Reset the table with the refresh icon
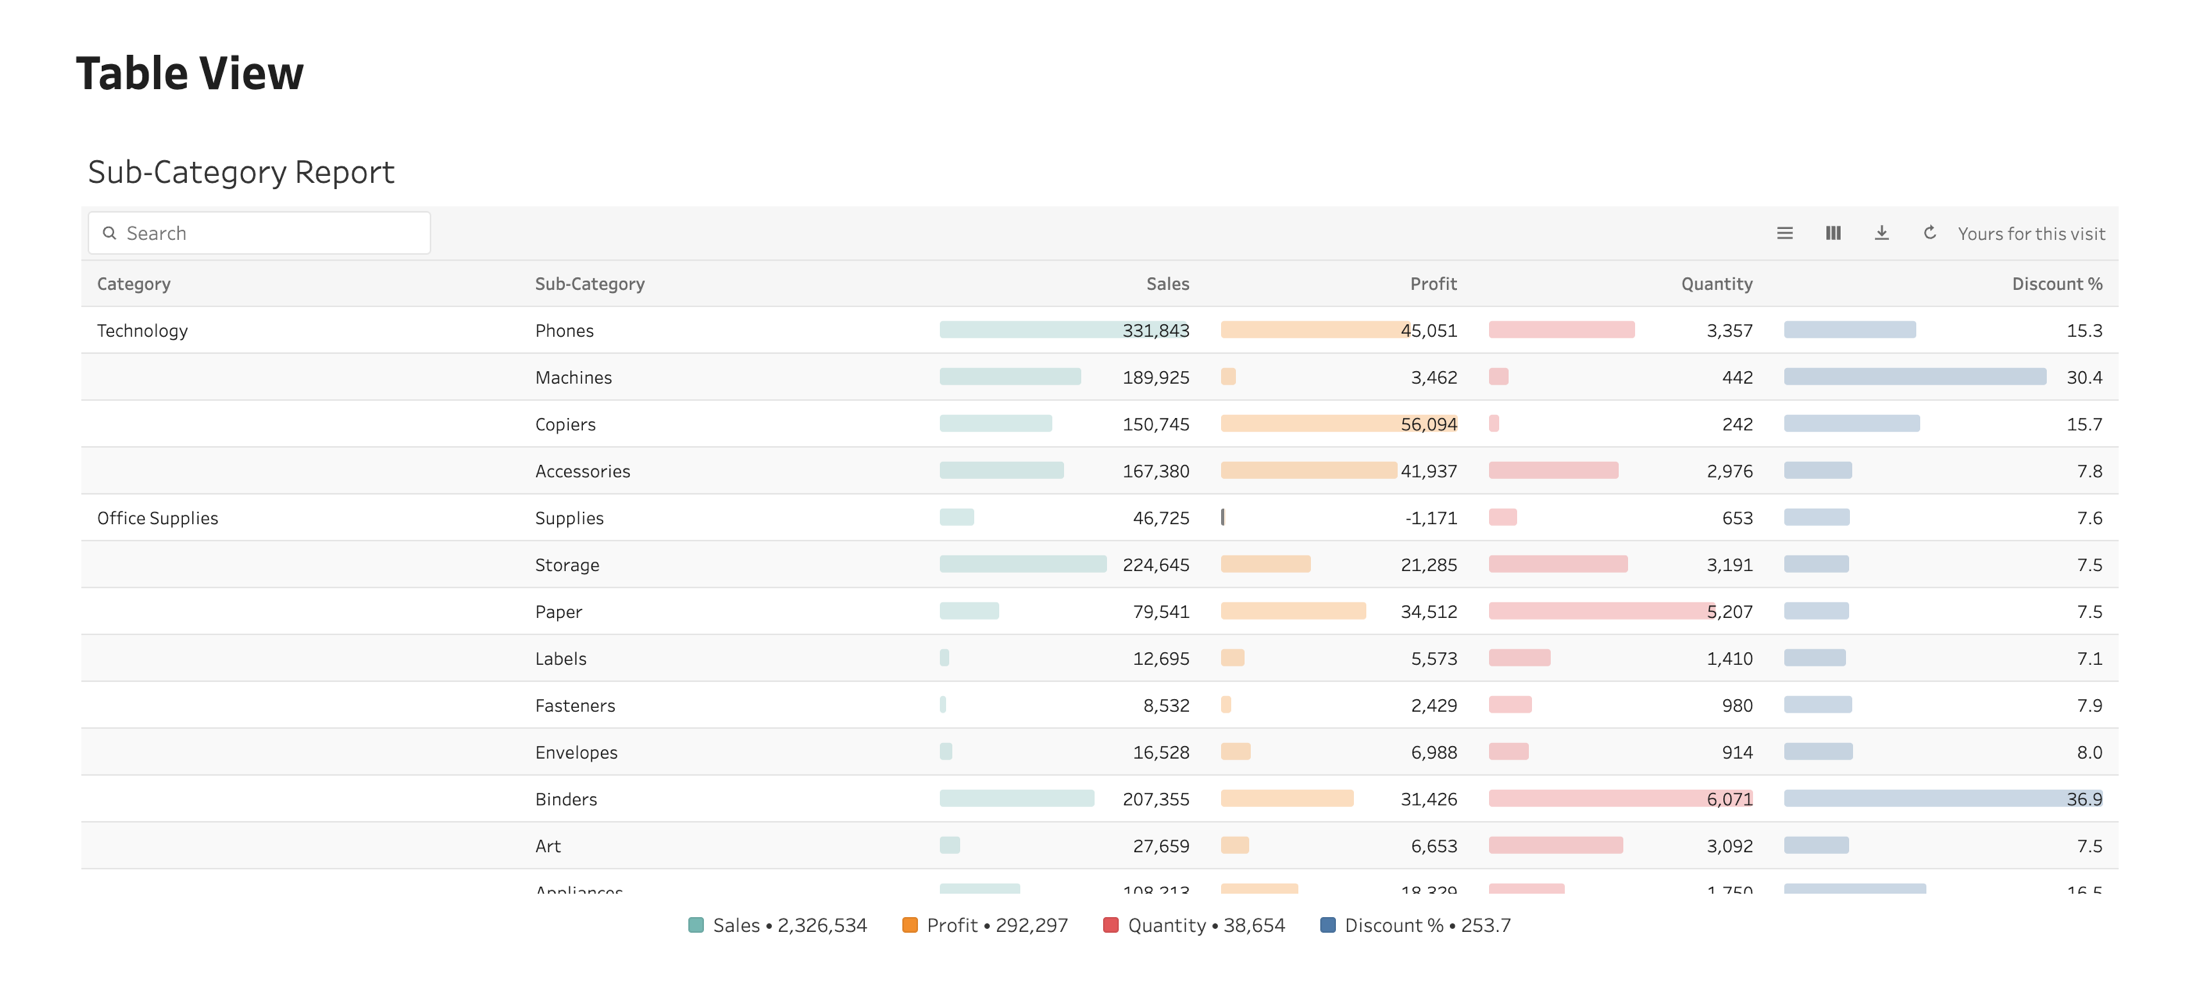2200x1000 pixels. (x=1930, y=233)
